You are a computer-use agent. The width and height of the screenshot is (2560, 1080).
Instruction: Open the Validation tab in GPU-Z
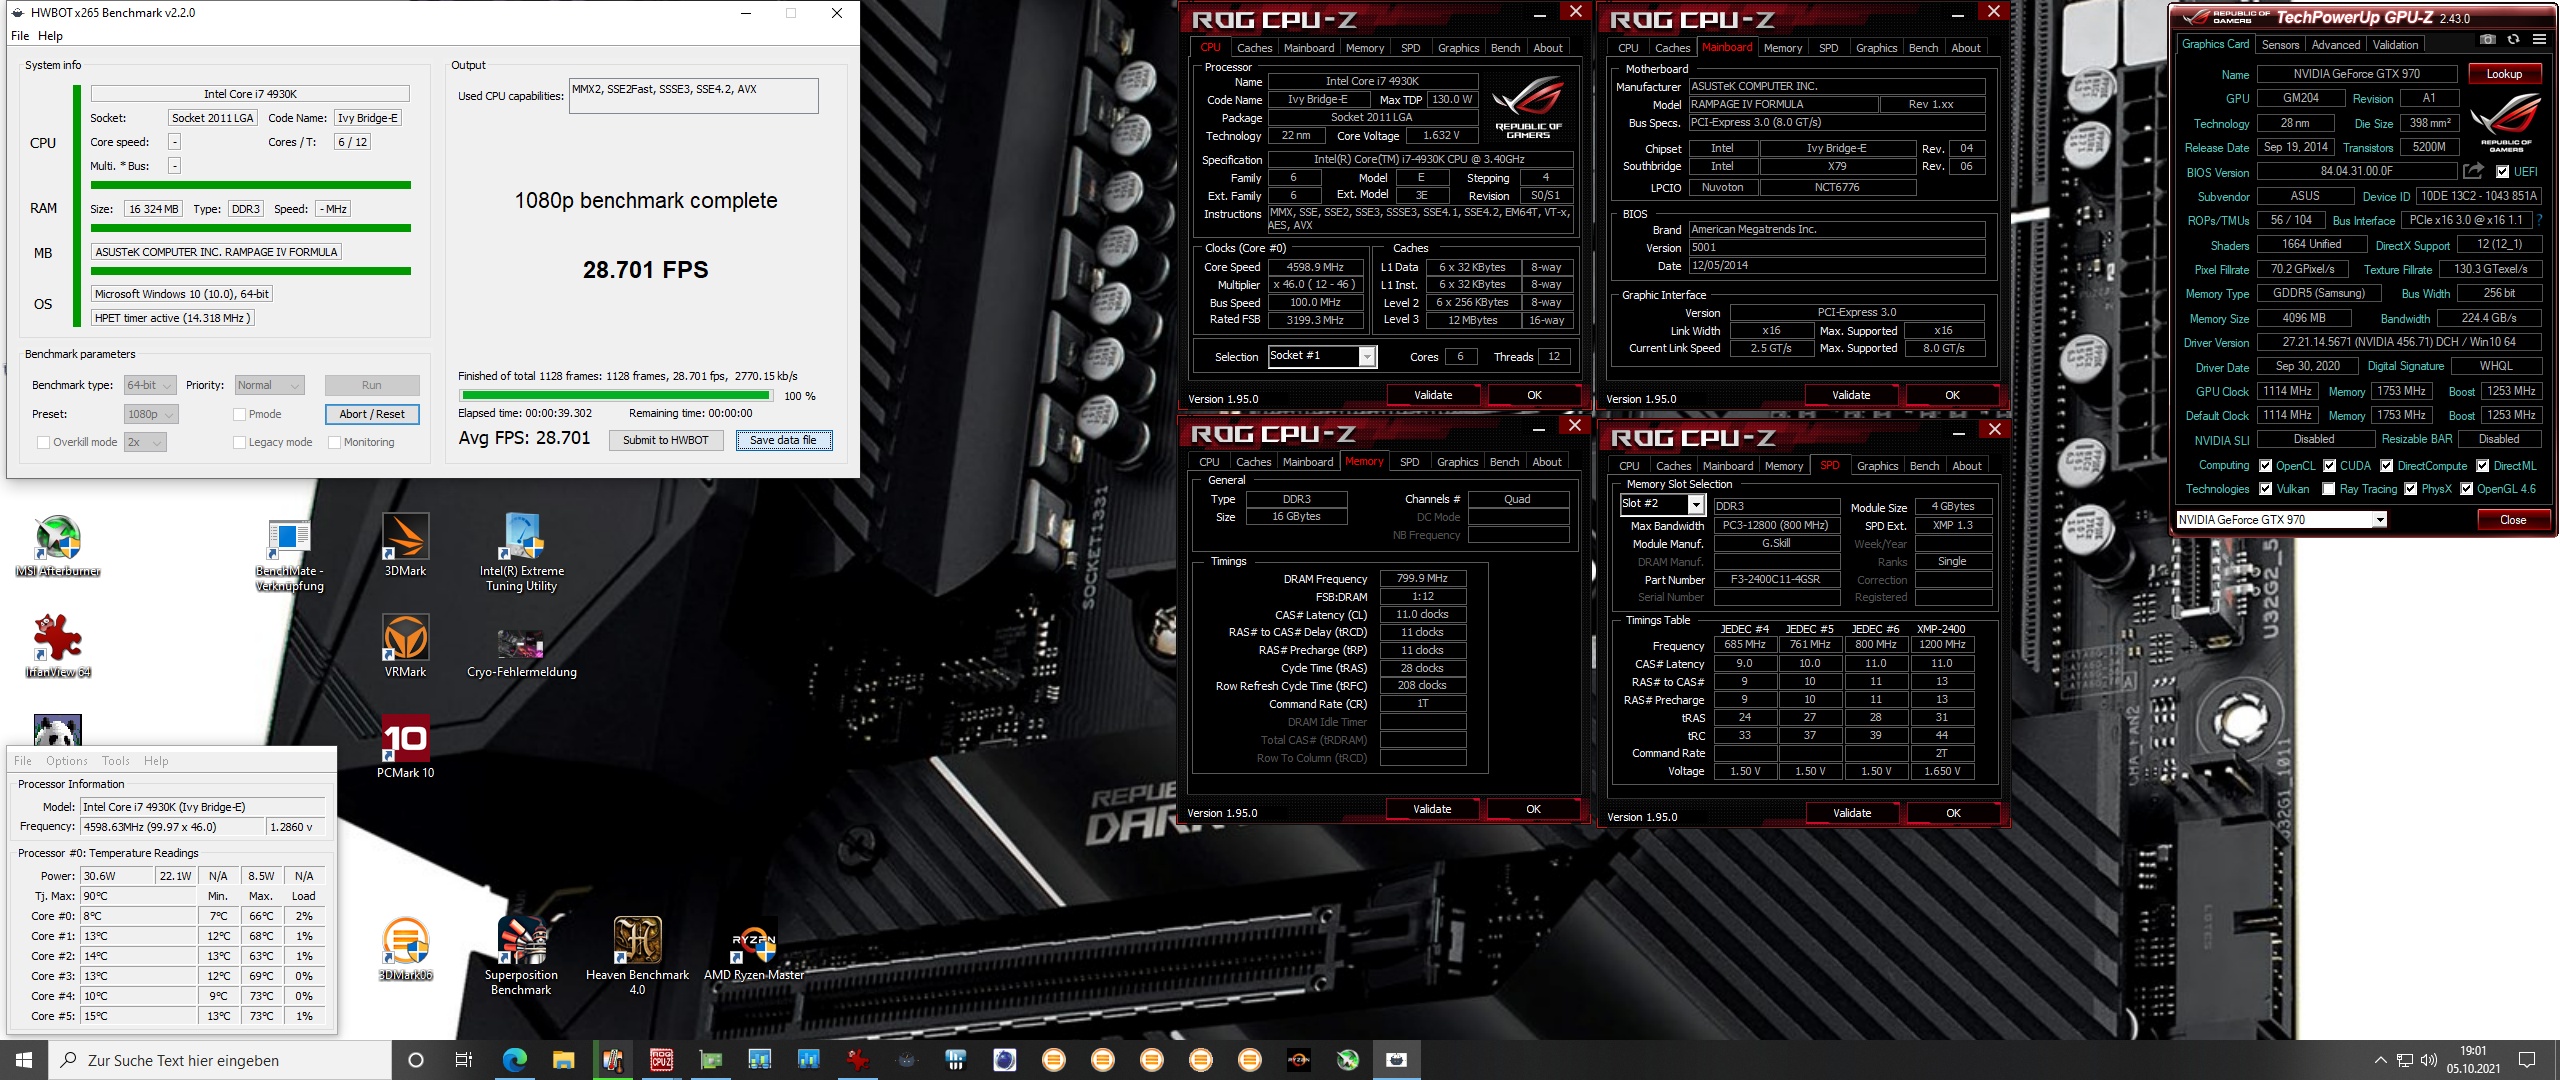2396,44
